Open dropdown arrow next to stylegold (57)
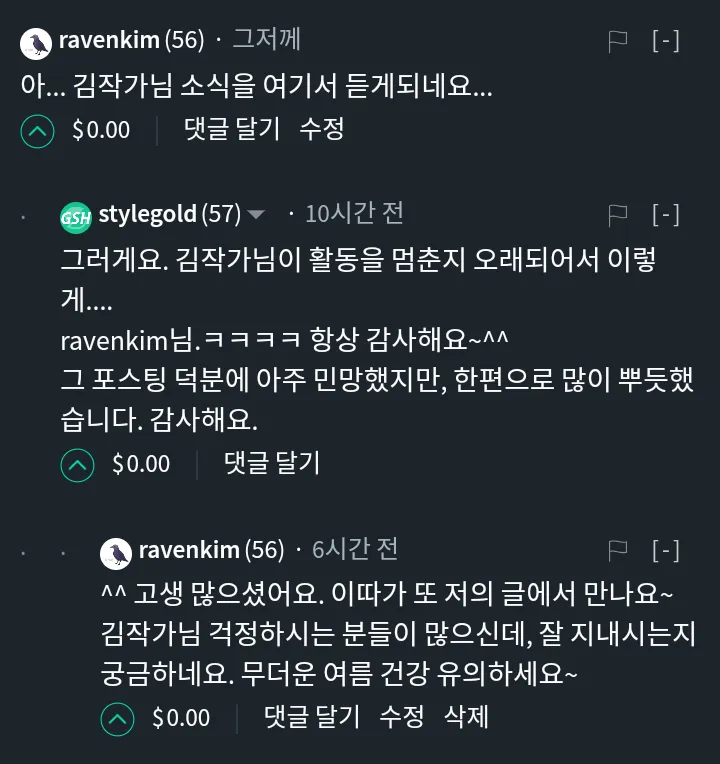Viewport: 720px width, 764px height. click(256, 215)
